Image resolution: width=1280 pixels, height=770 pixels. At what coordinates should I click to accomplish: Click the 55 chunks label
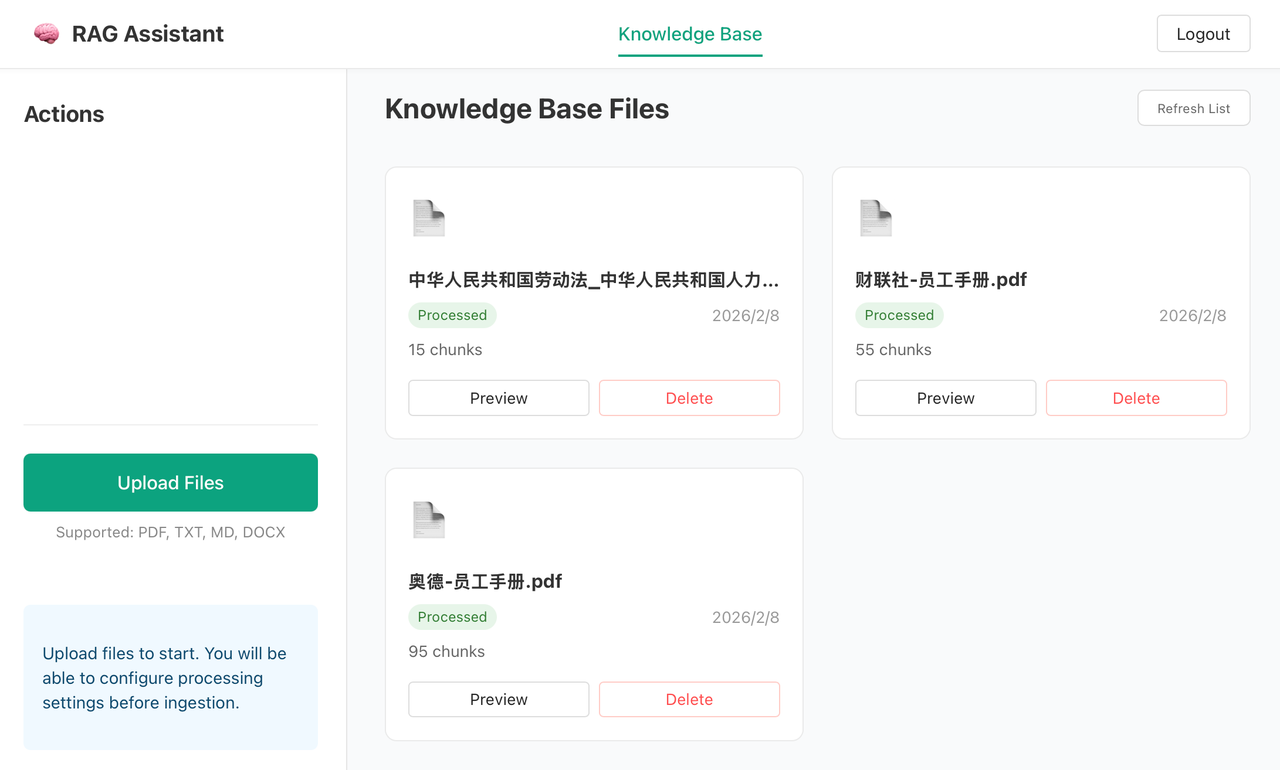click(893, 350)
